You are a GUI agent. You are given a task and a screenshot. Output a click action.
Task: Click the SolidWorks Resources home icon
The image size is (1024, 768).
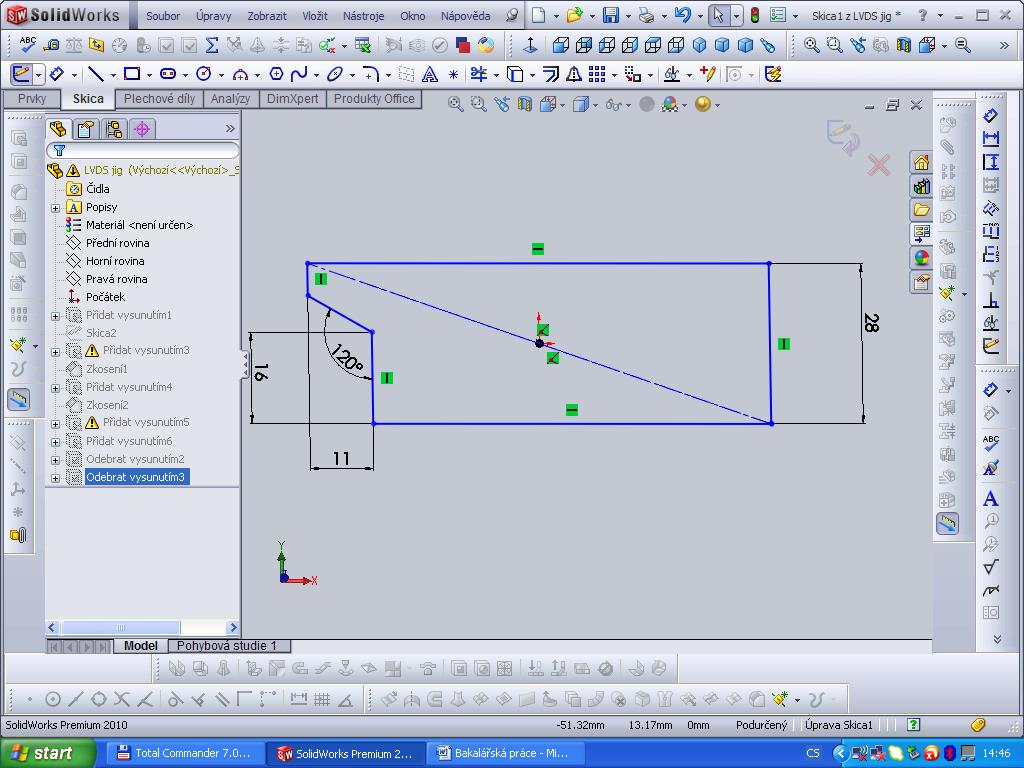tap(921, 162)
